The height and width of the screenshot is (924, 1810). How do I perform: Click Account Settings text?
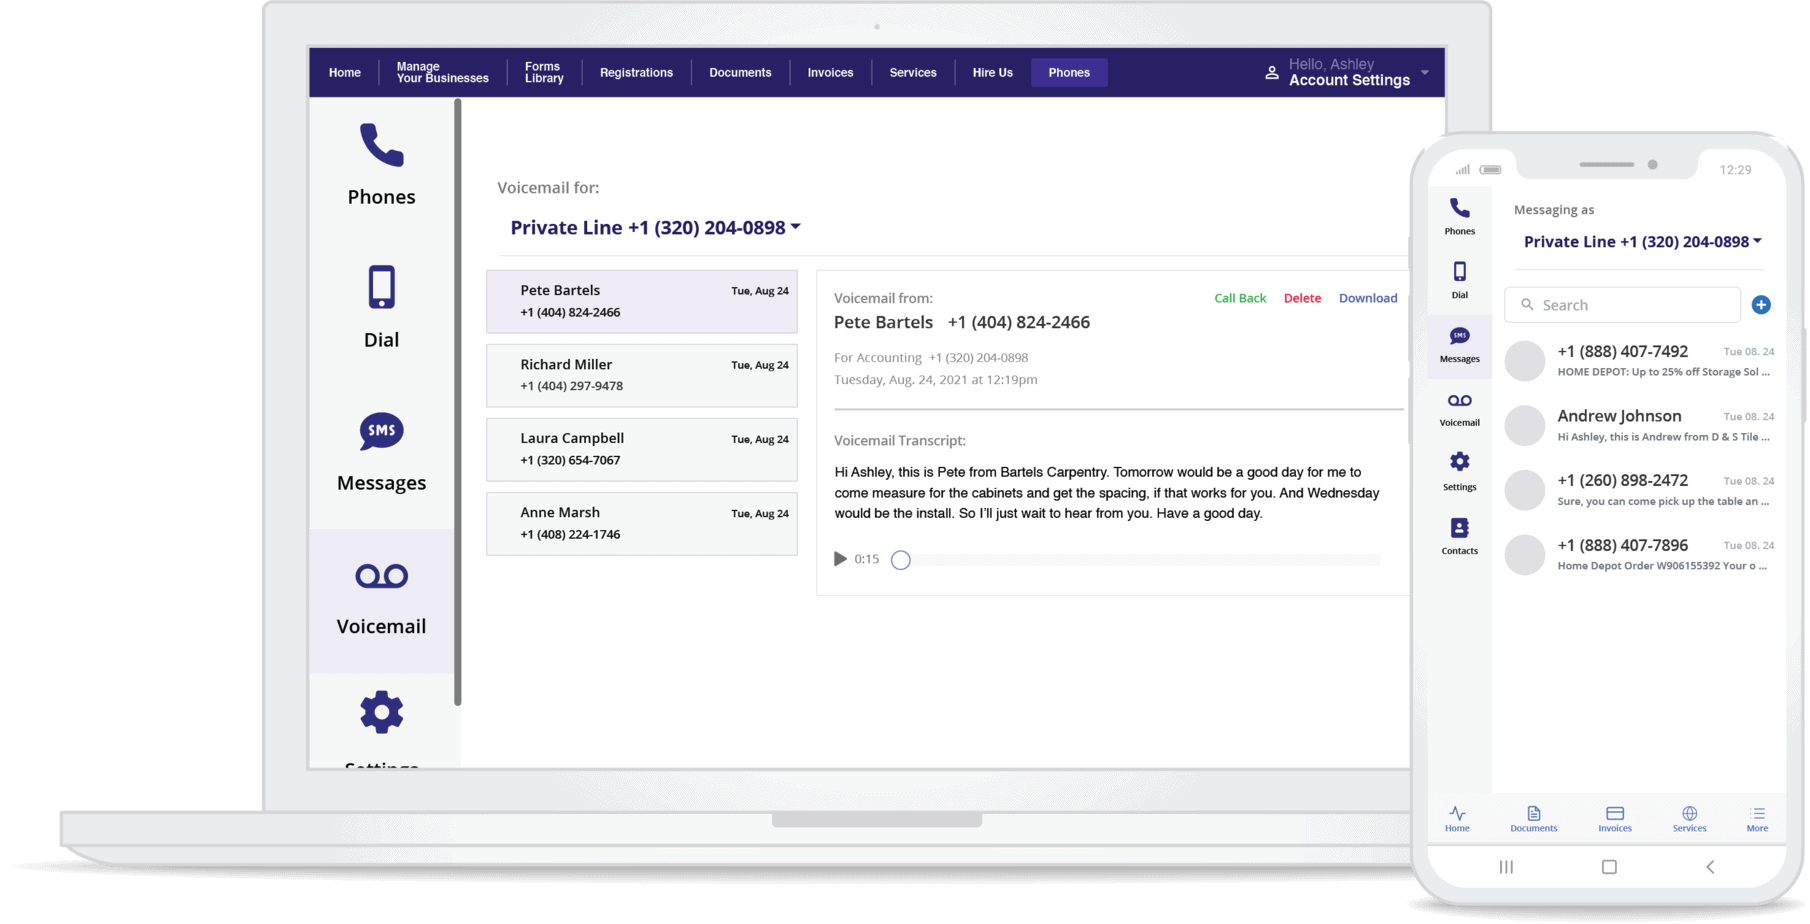pyautogui.click(x=1349, y=81)
